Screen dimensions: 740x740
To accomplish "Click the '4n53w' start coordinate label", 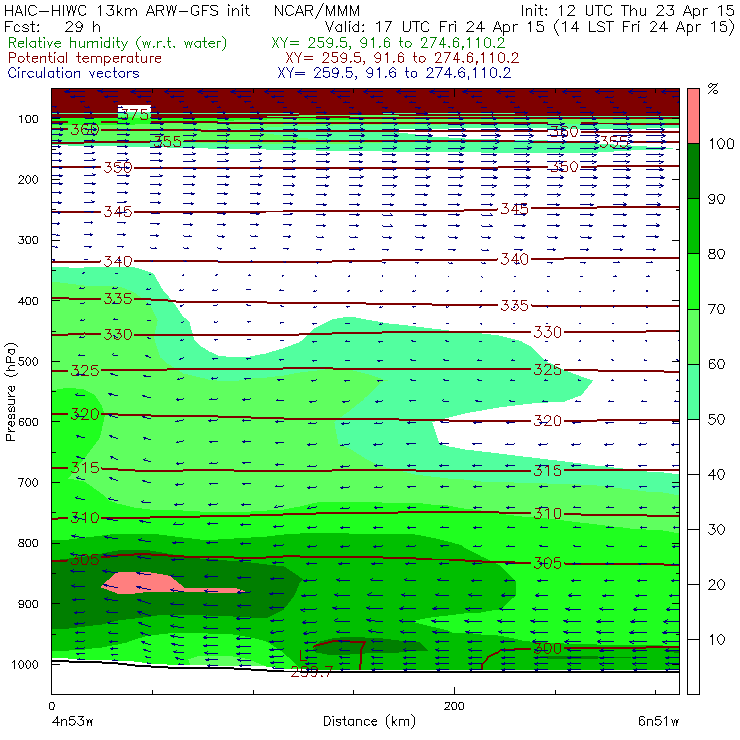I will pyautogui.click(x=73, y=722).
